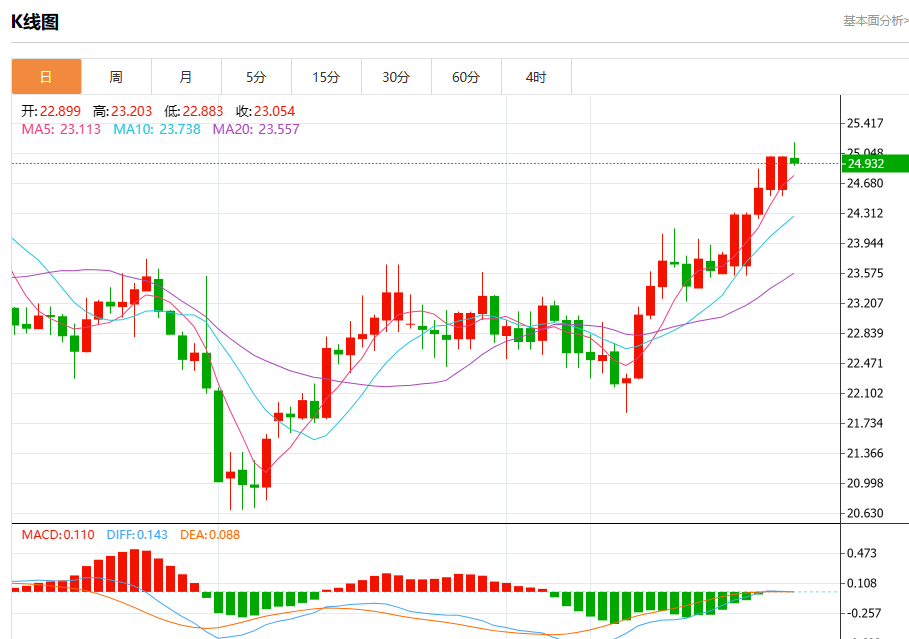Open the 60分 interval tab
Viewport: 909px width, 639px height.
click(x=466, y=77)
